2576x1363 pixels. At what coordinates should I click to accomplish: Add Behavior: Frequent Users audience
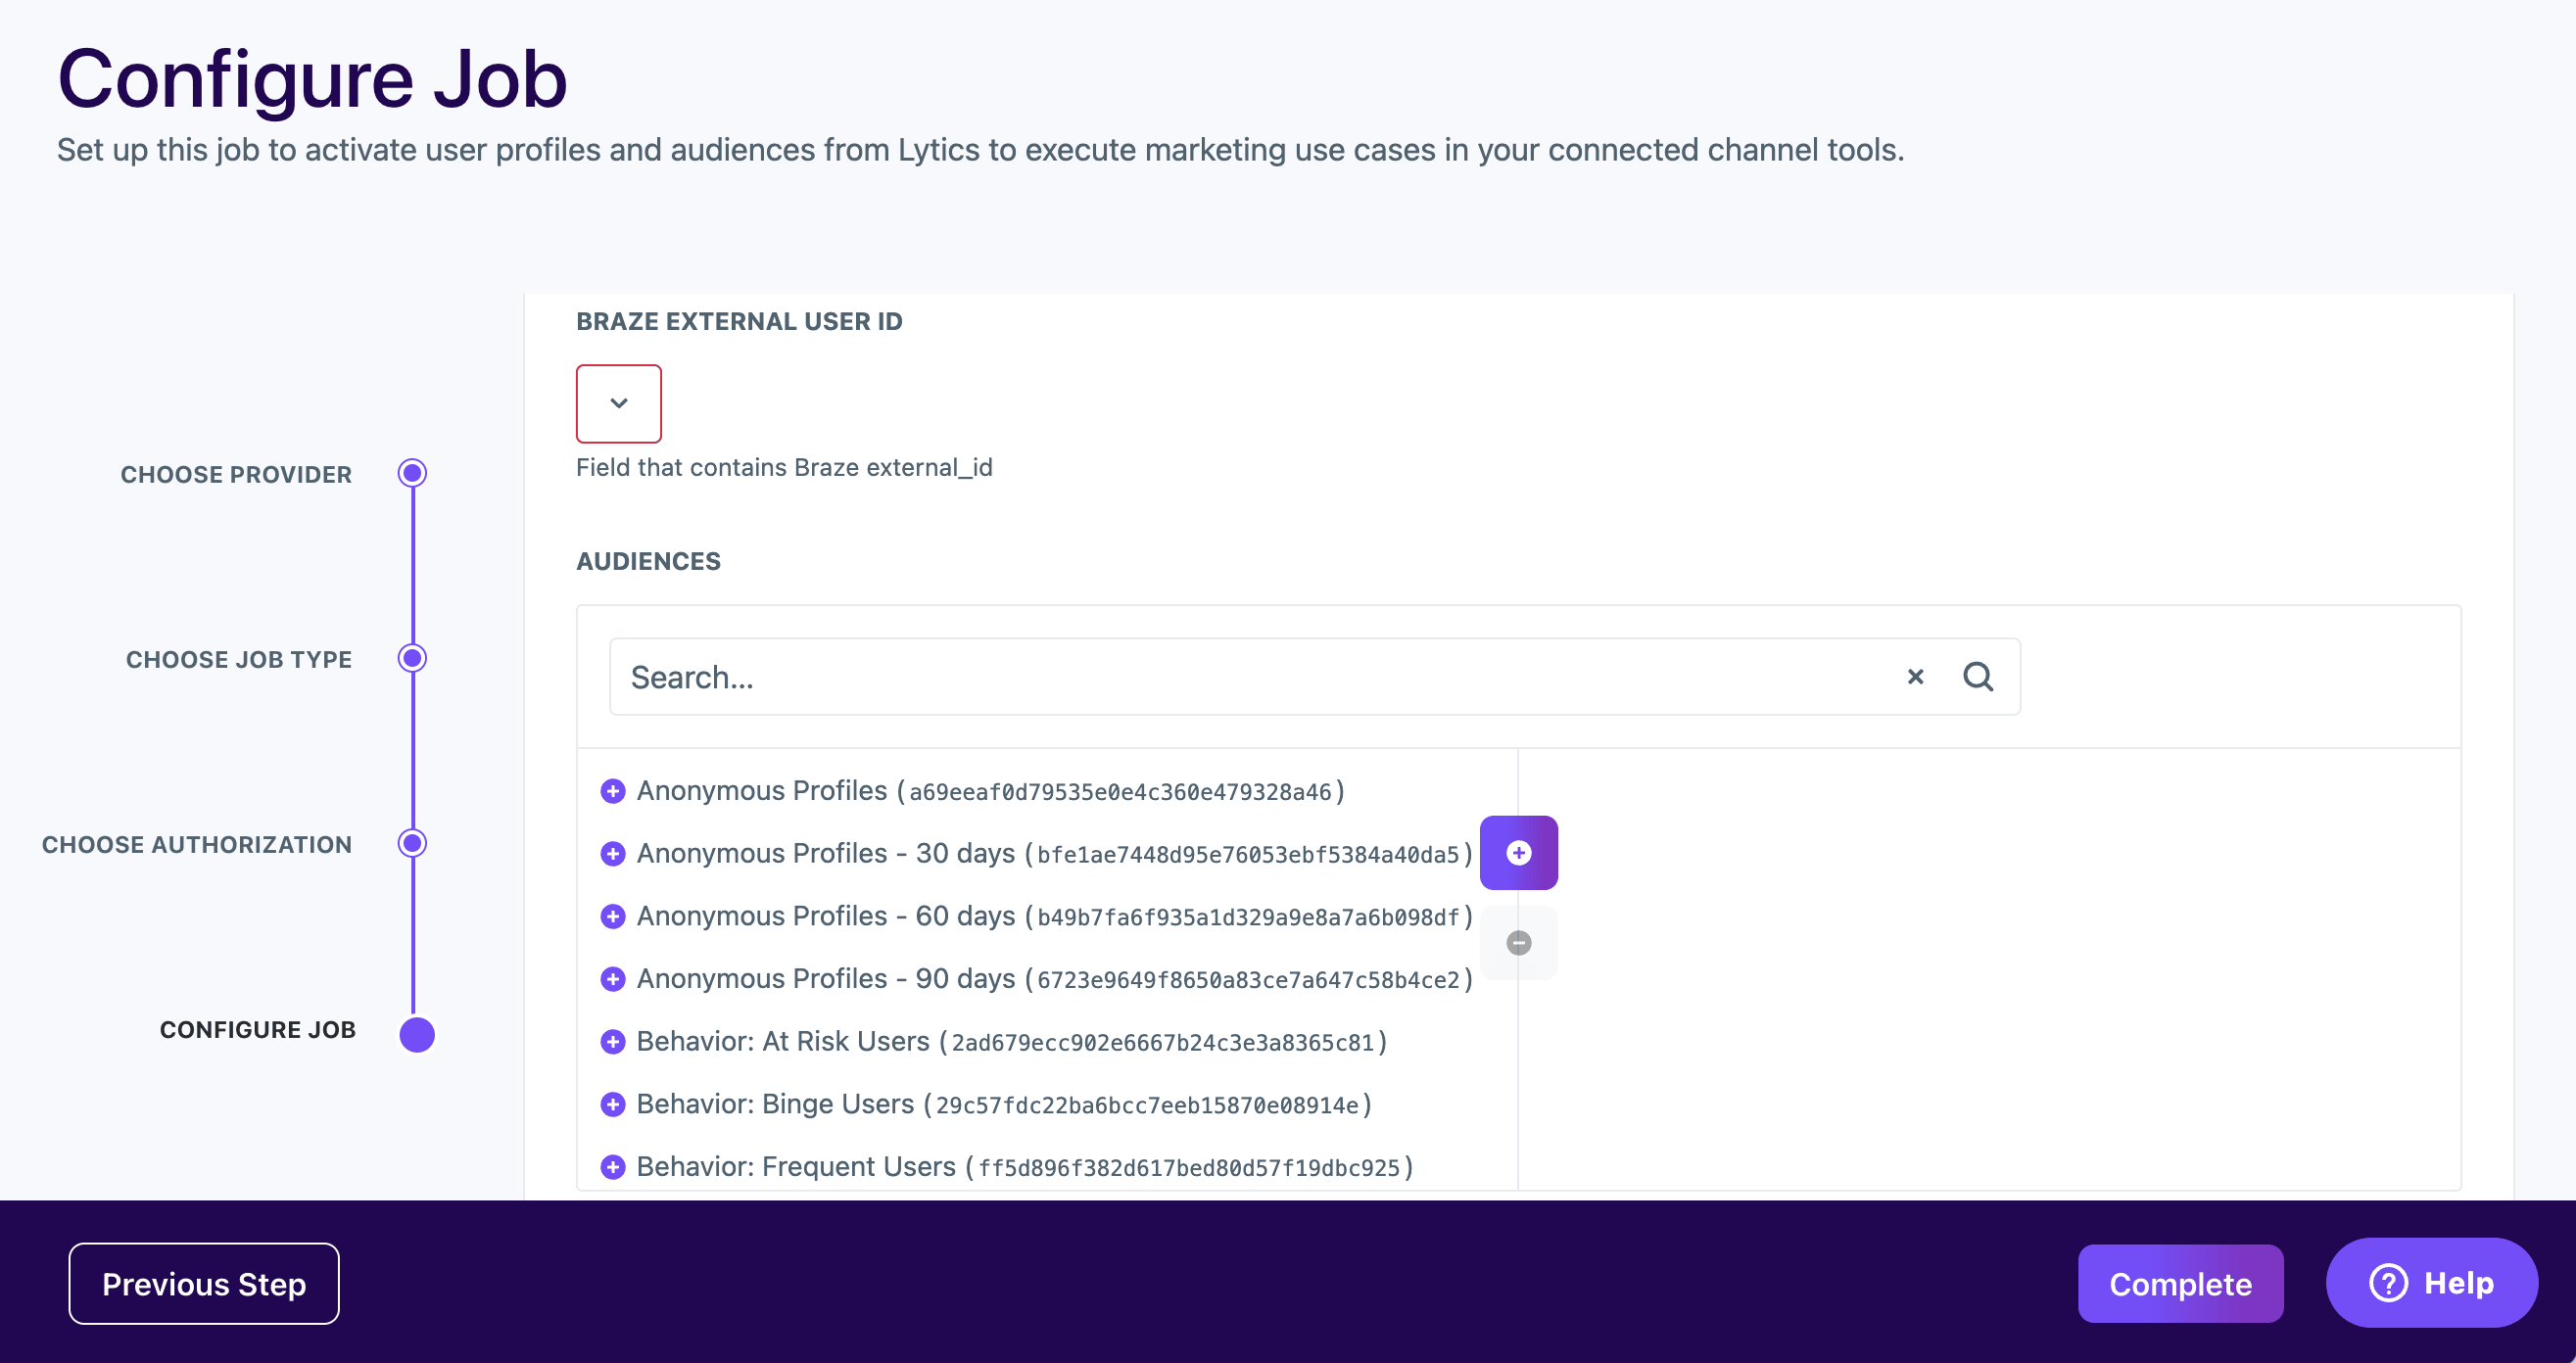[613, 1167]
